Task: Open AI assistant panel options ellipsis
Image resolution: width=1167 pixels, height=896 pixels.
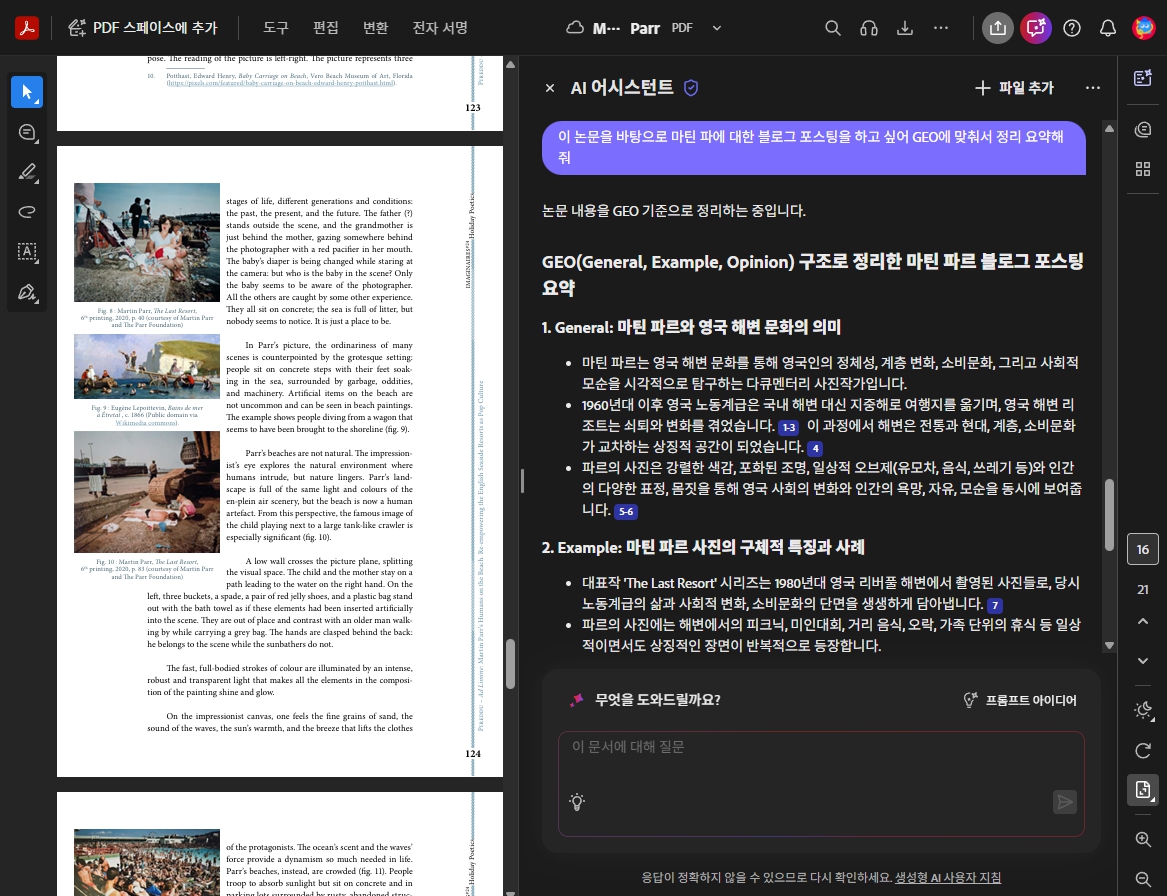Action: 1093,88
